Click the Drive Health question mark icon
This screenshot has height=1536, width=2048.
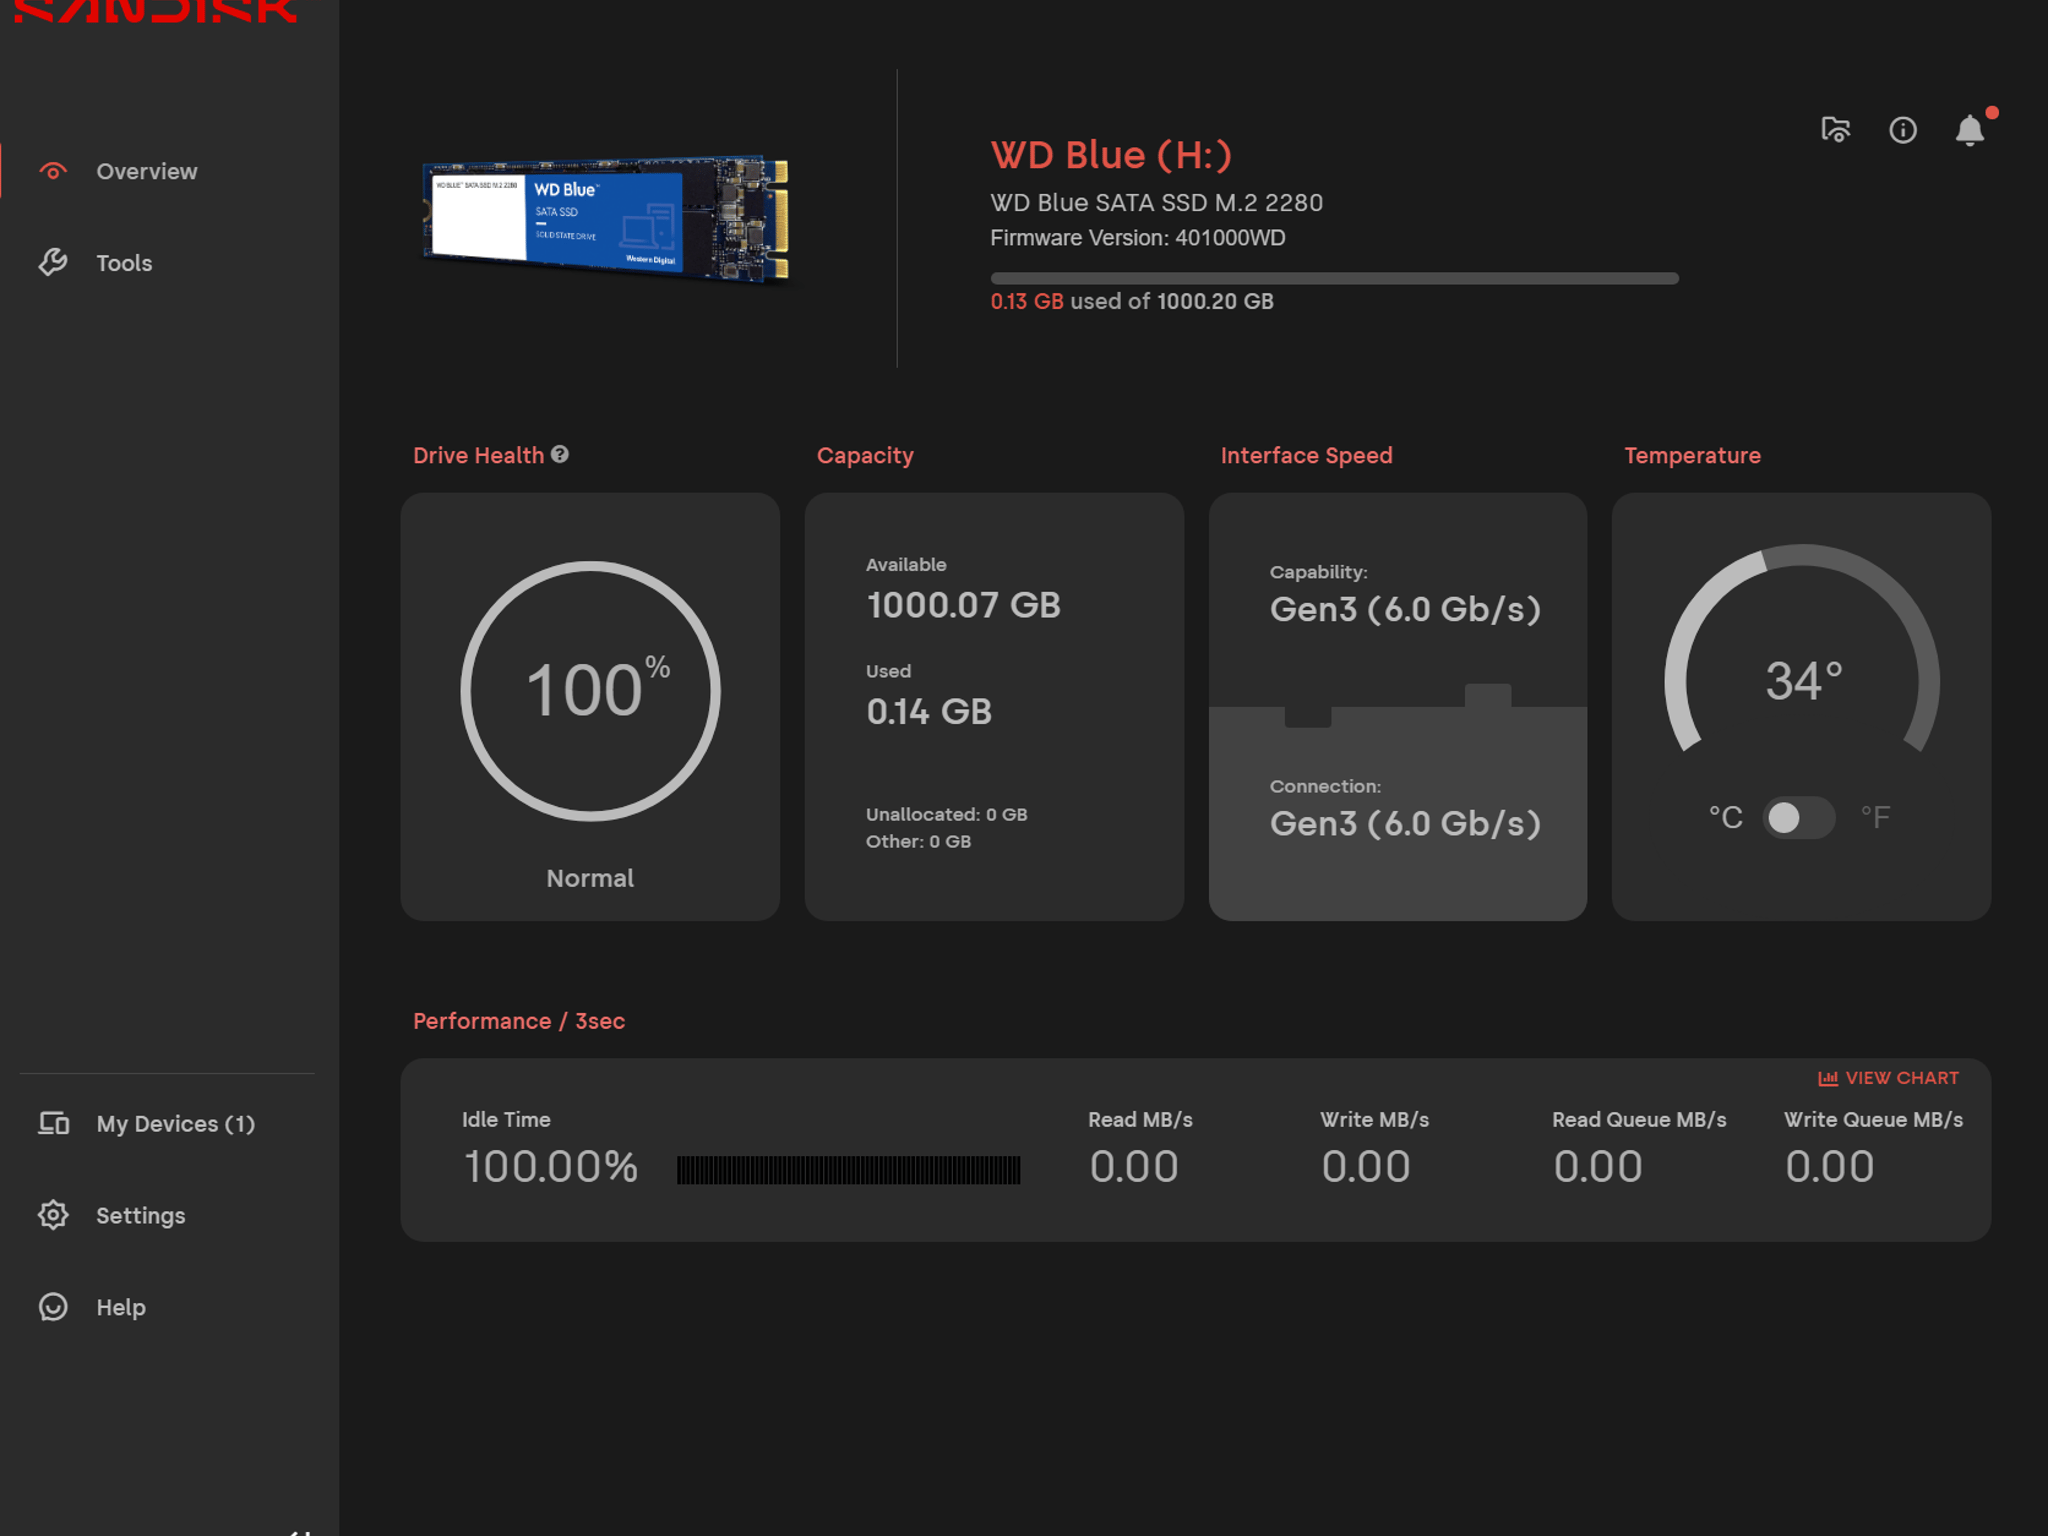tap(560, 454)
